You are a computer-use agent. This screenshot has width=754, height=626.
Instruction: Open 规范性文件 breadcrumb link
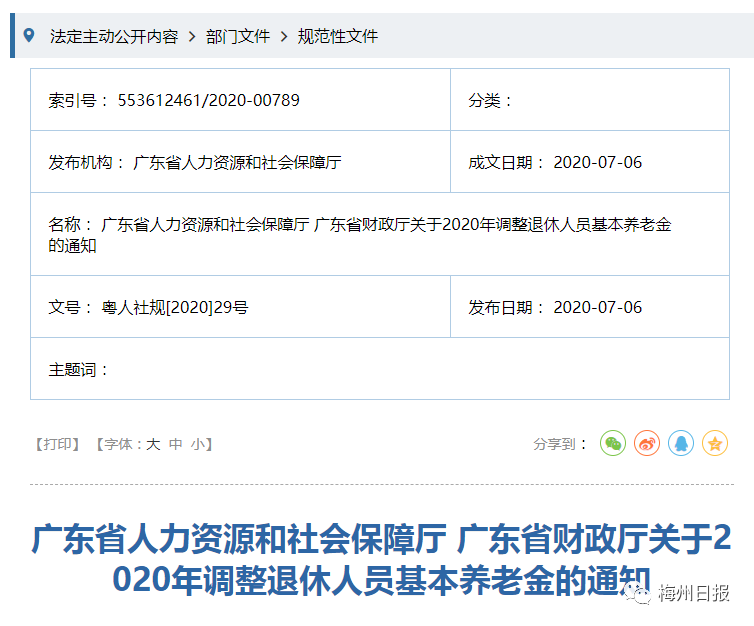(x=338, y=37)
